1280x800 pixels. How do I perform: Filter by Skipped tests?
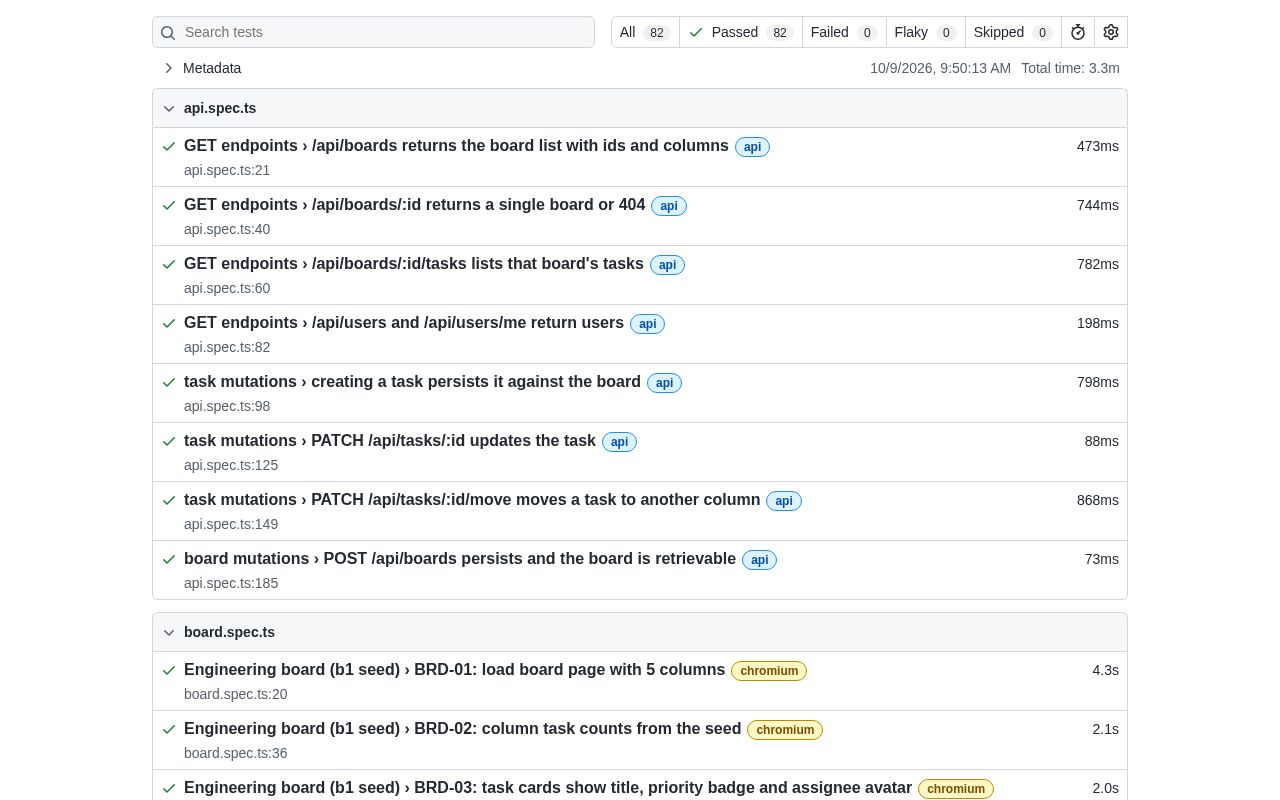(1013, 32)
